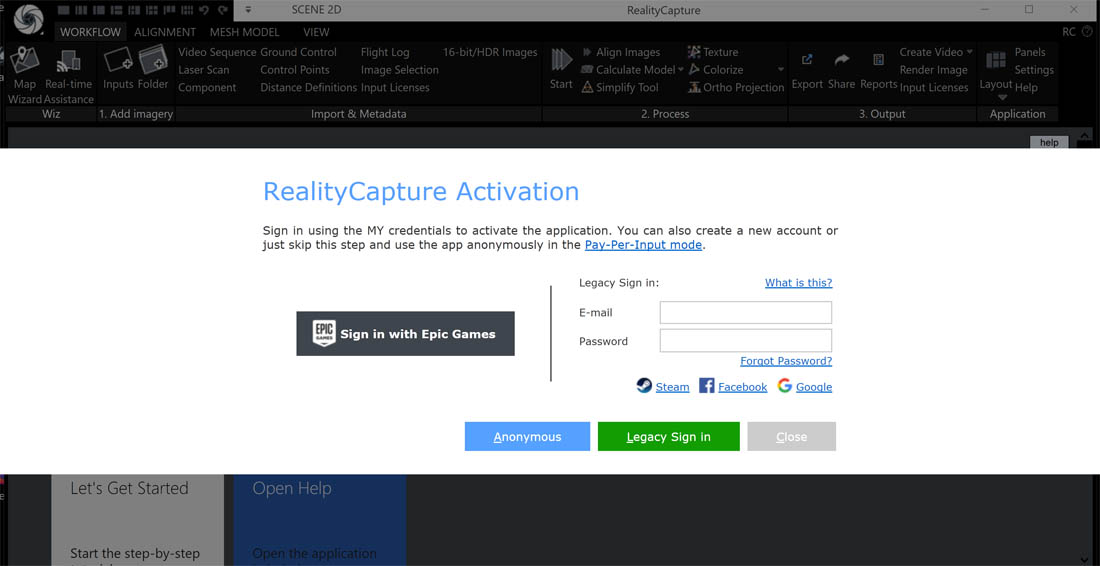Click Laser Scan import option
This screenshot has width=1100, height=566.
pos(203,69)
